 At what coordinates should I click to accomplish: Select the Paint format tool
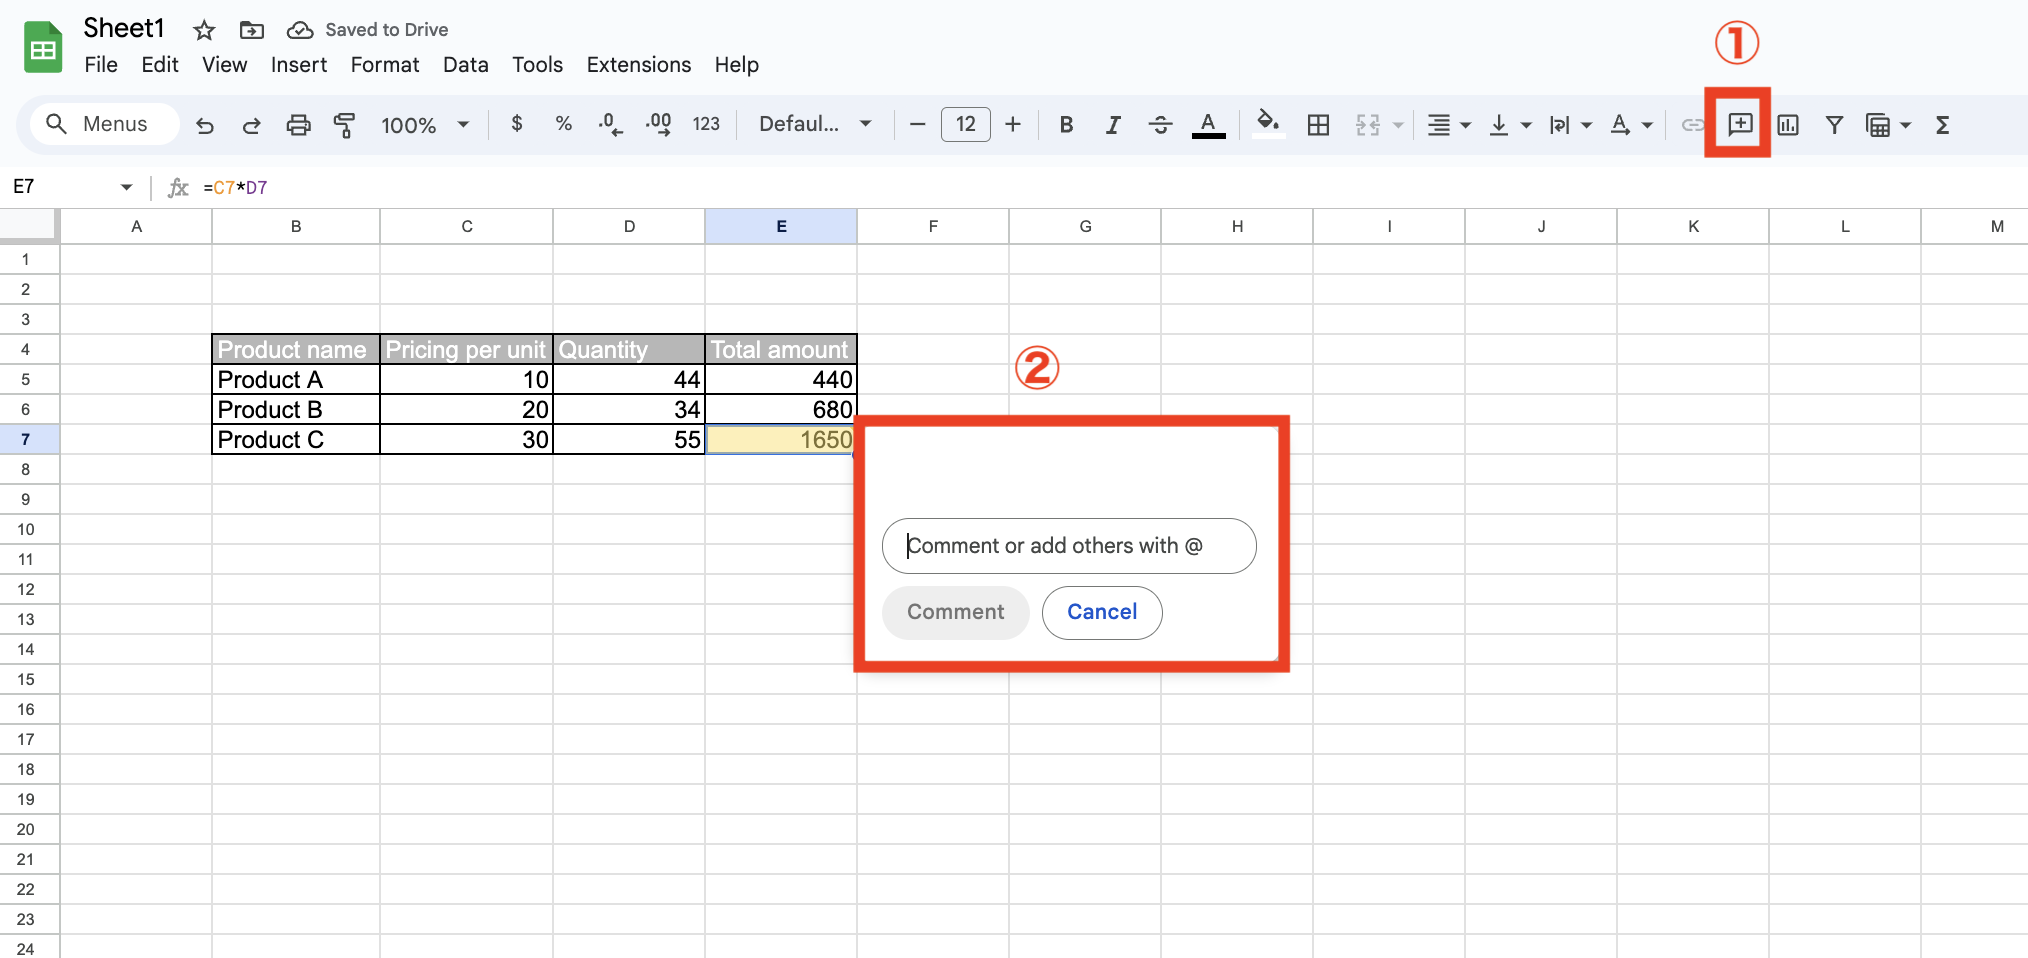click(344, 124)
